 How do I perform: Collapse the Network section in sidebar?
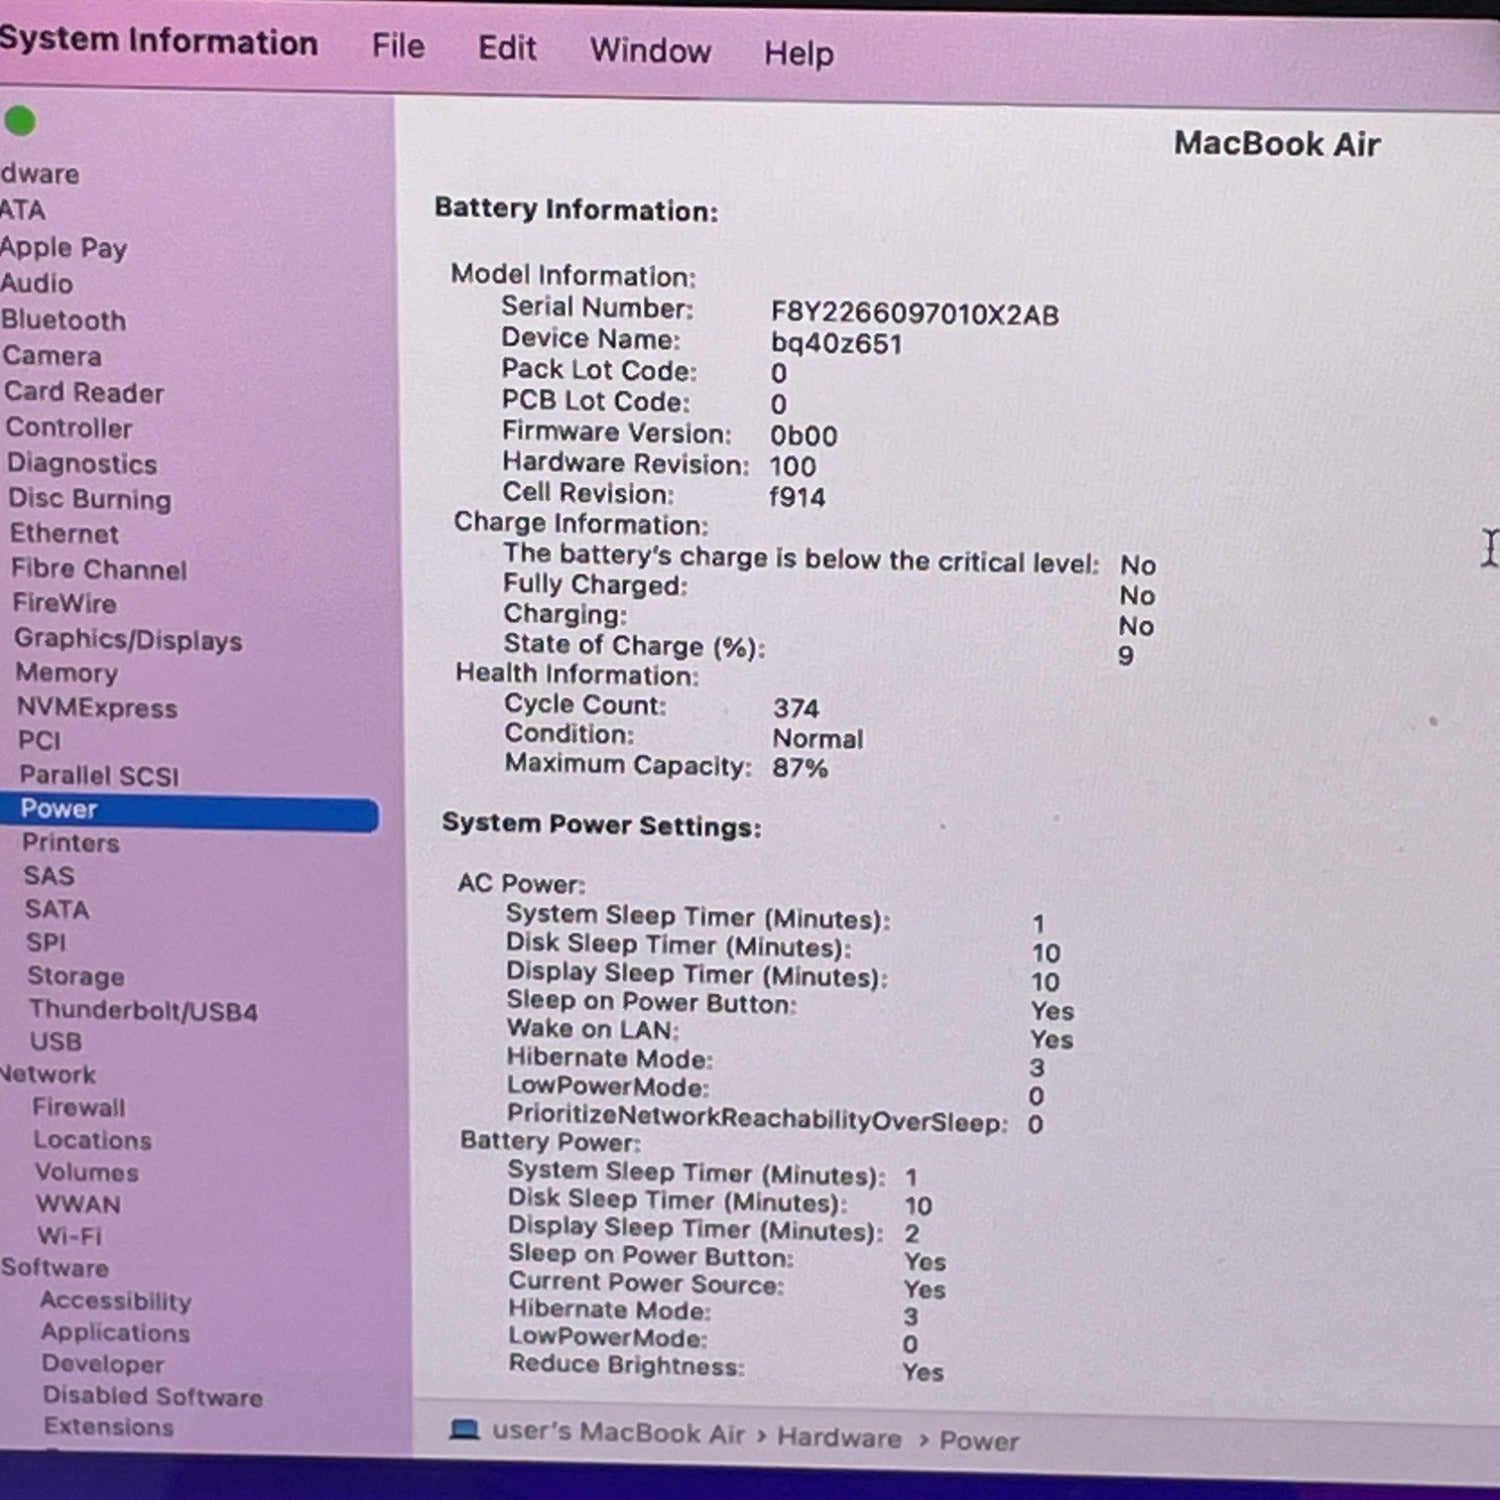pos(48,1075)
